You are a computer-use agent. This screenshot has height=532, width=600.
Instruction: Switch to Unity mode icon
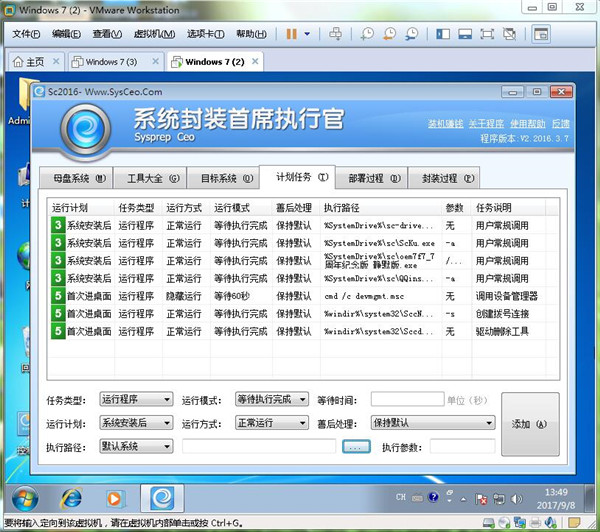click(x=509, y=34)
